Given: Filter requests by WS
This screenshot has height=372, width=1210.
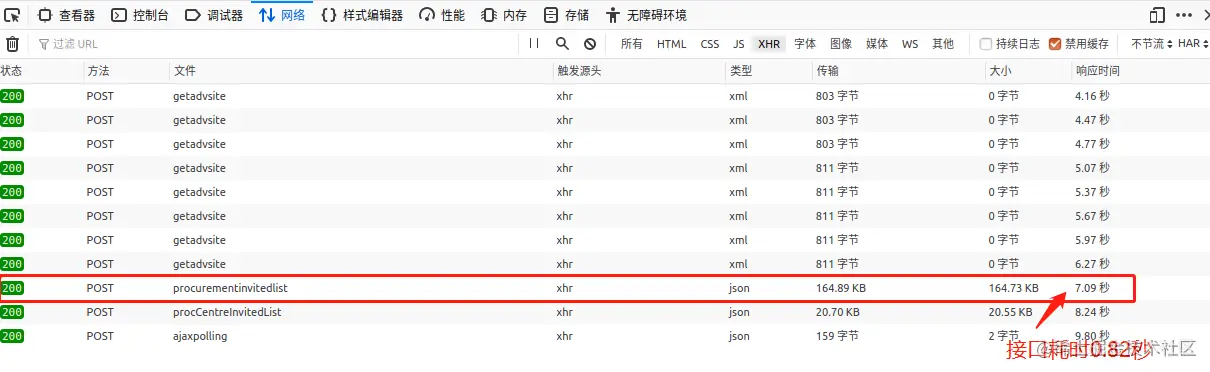Looking at the screenshot, I should (x=910, y=44).
